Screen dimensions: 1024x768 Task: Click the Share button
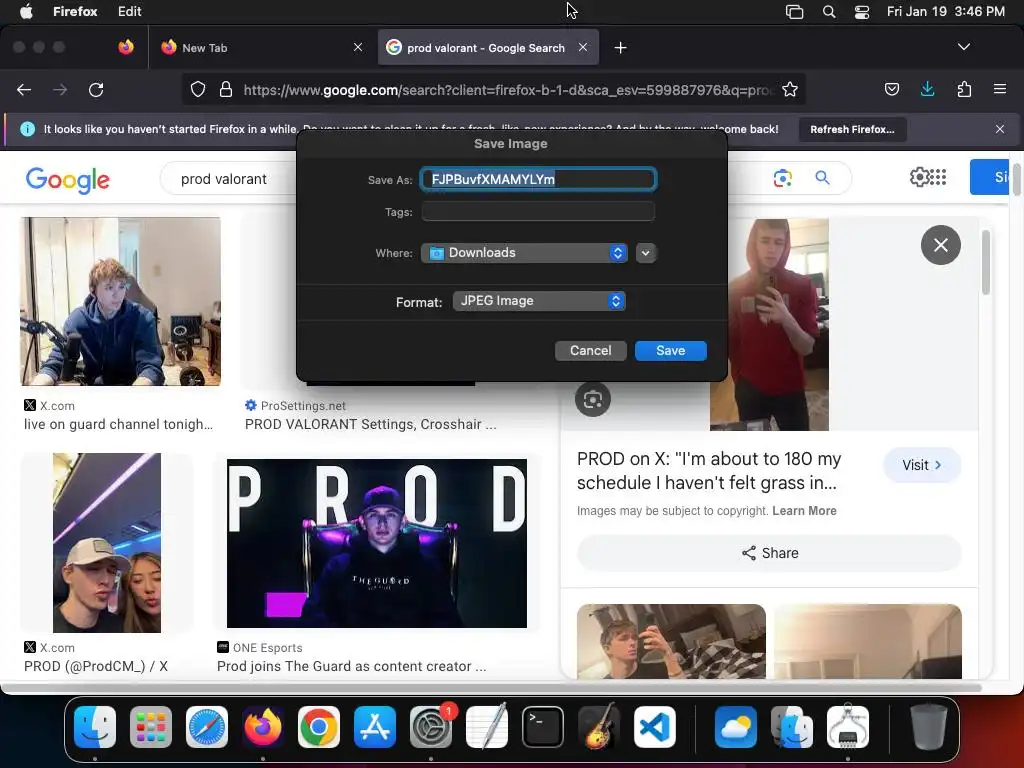[x=769, y=553]
